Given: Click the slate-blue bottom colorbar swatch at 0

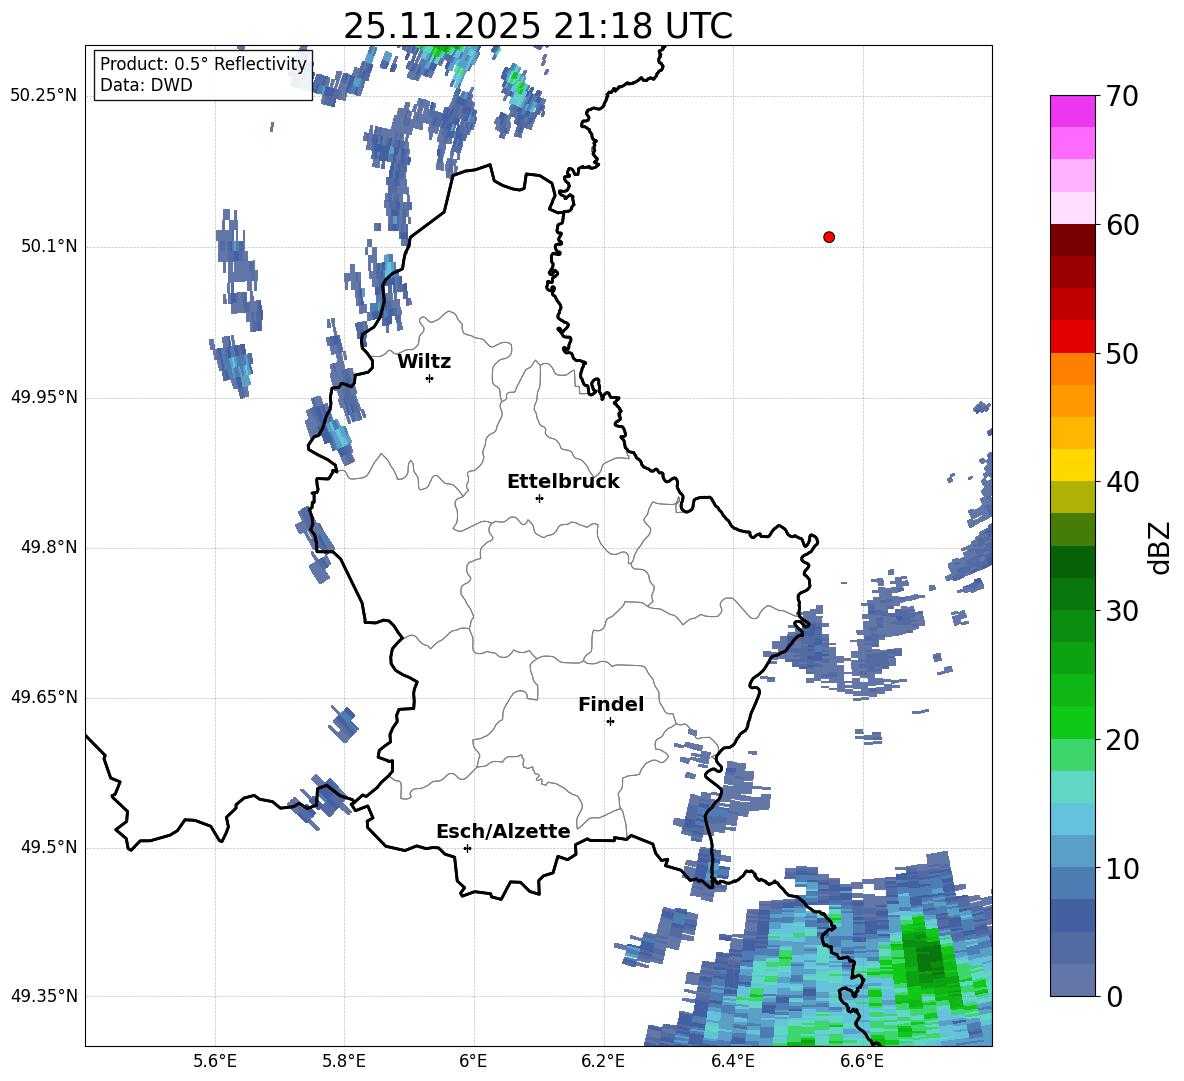Looking at the screenshot, I should (x=1072, y=980).
